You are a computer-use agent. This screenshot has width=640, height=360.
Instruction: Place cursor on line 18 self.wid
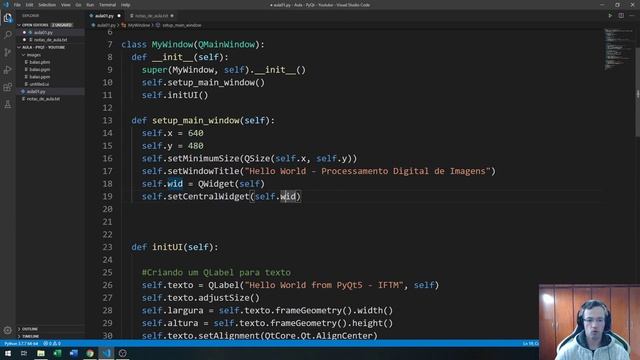tap(162, 184)
